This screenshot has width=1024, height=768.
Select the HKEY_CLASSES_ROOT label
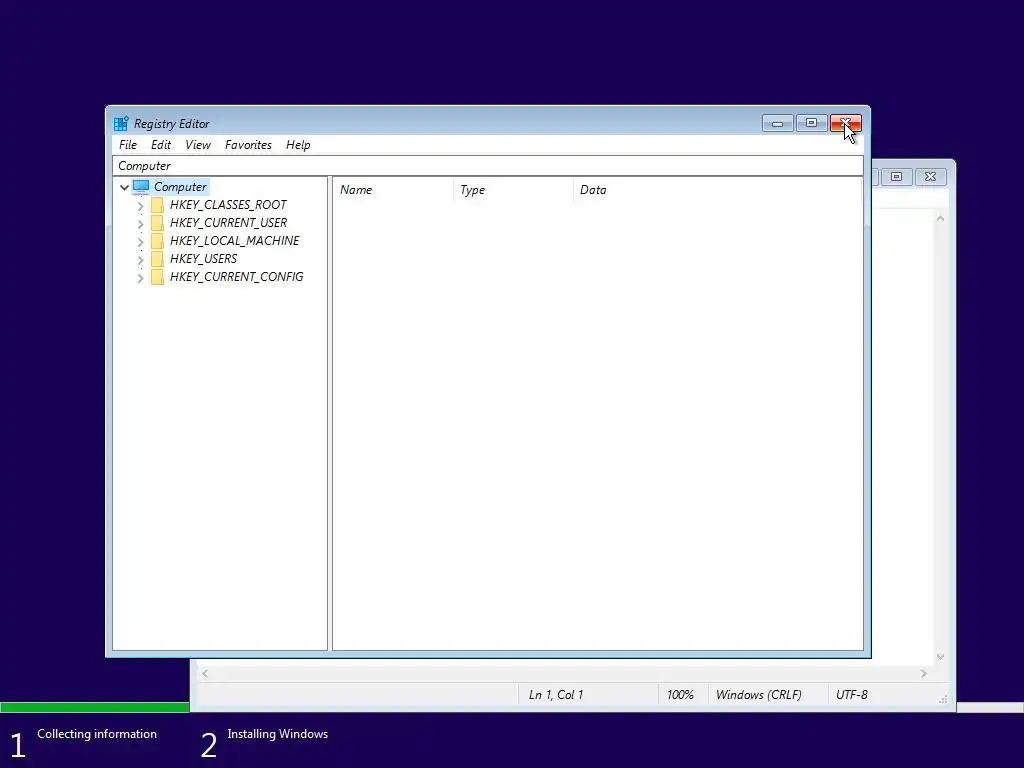pyautogui.click(x=228, y=205)
